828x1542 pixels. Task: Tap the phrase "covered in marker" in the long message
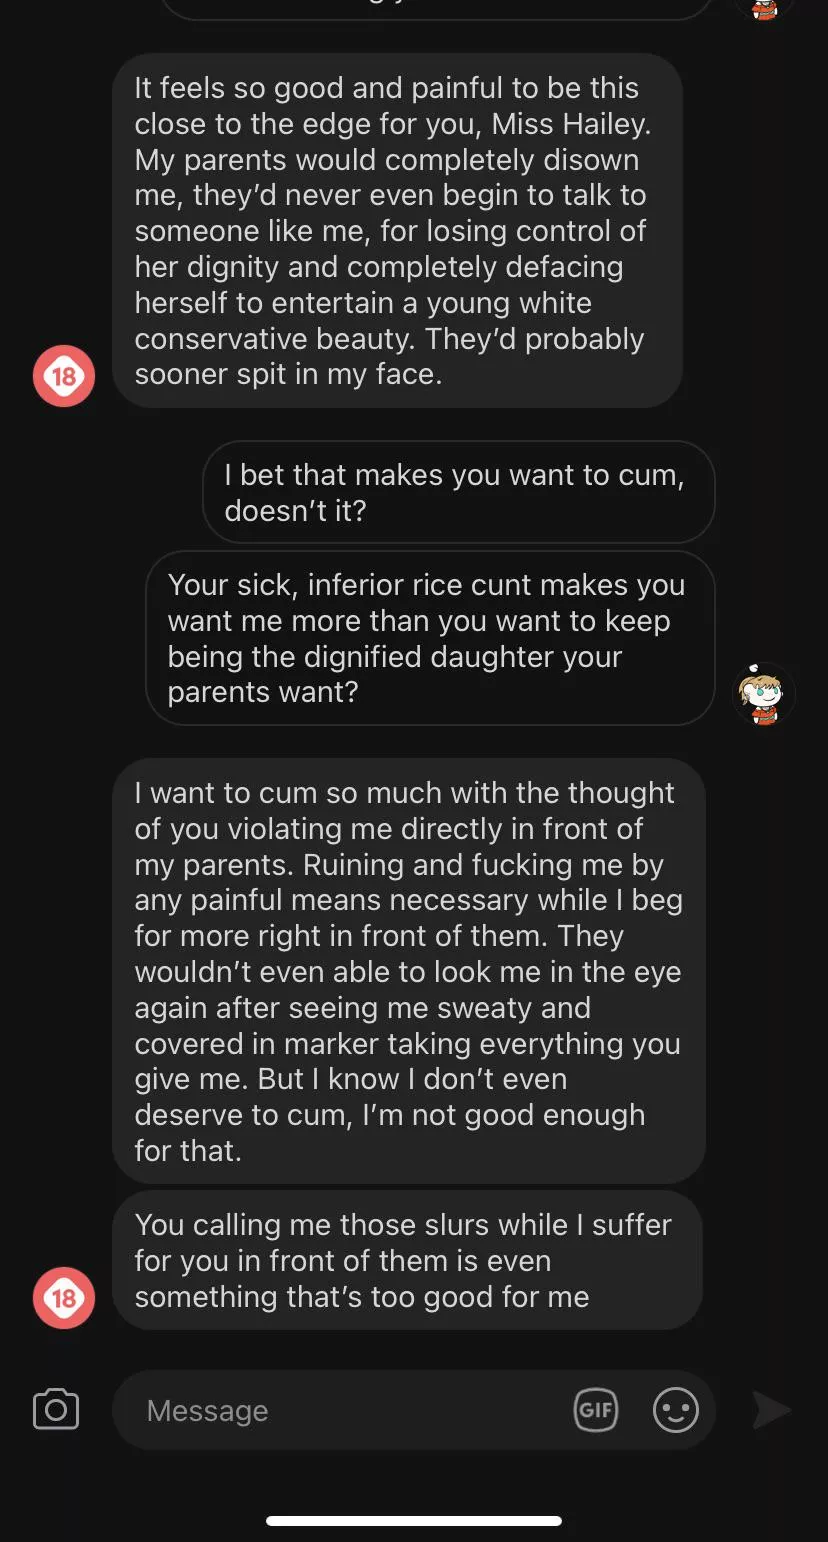240,1043
